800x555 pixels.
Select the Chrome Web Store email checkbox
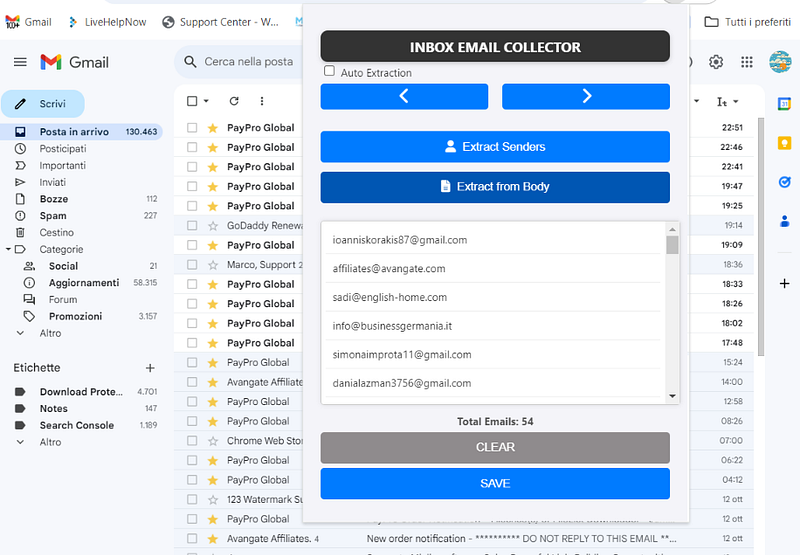(x=192, y=441)
